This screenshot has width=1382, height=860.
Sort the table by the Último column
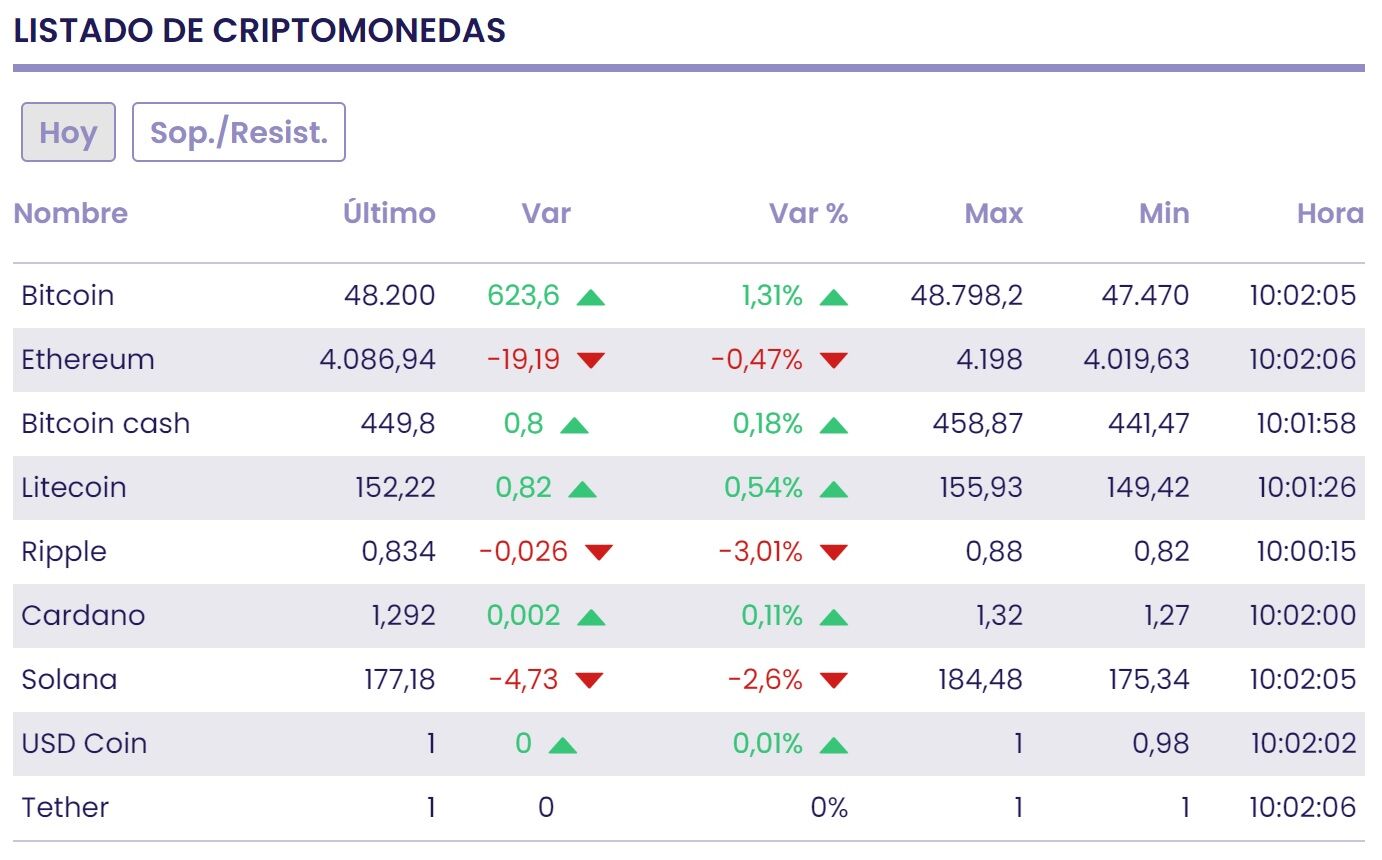pos(389,213)
